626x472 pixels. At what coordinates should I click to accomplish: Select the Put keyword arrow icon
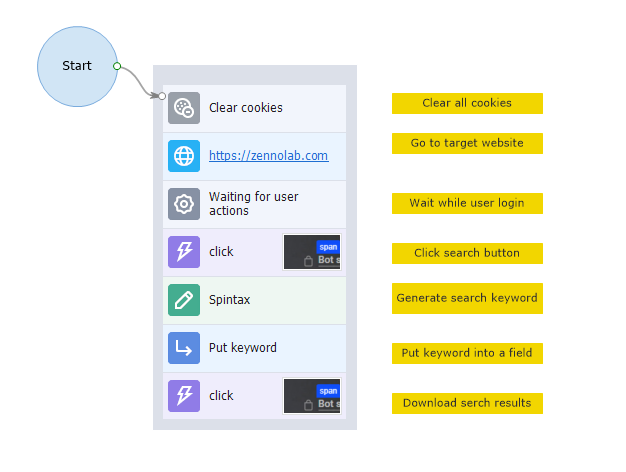click(184, 348)
